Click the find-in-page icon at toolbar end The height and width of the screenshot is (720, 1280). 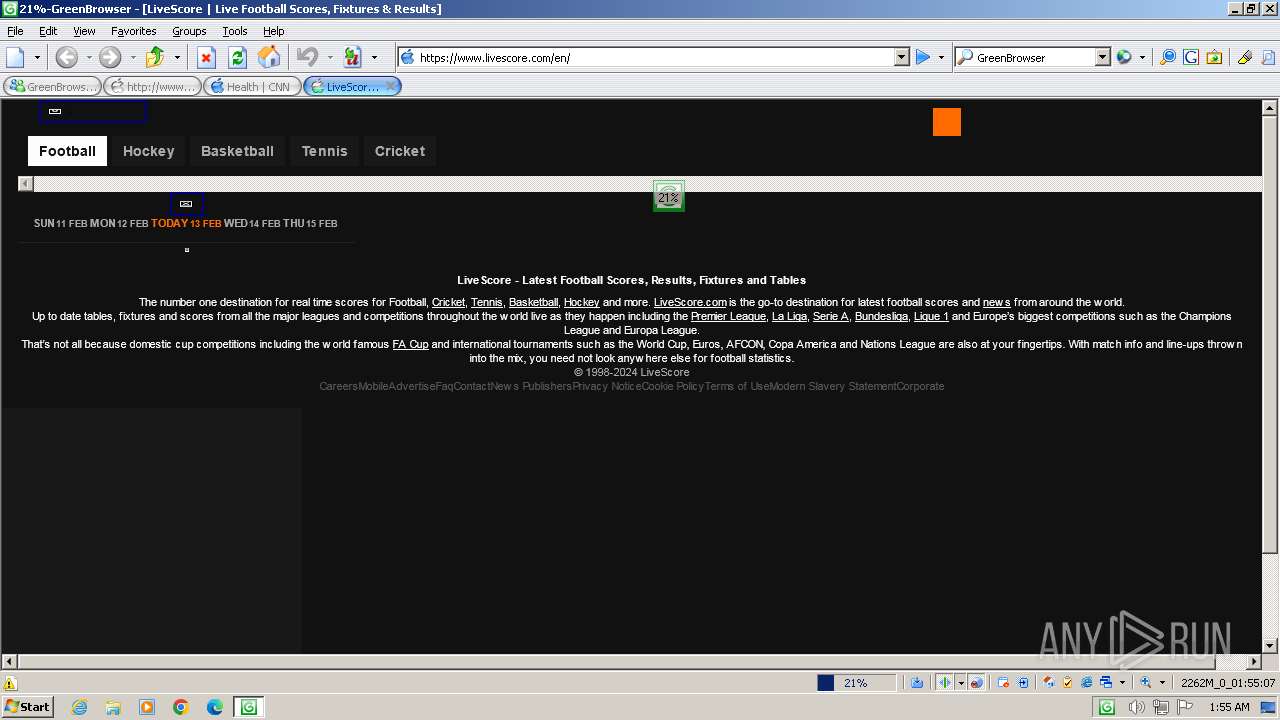point(1267,57)
